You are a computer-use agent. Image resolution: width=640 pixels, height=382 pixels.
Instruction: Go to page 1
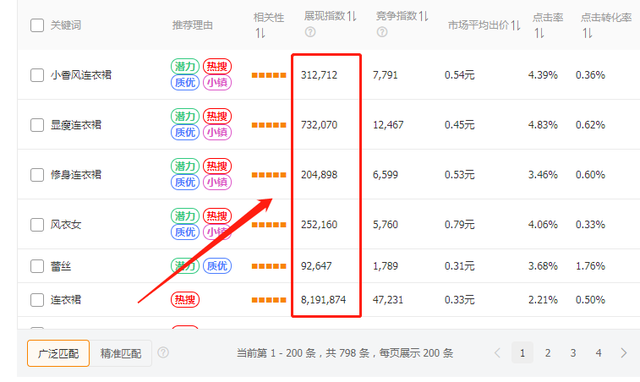(x=522, y=353)
